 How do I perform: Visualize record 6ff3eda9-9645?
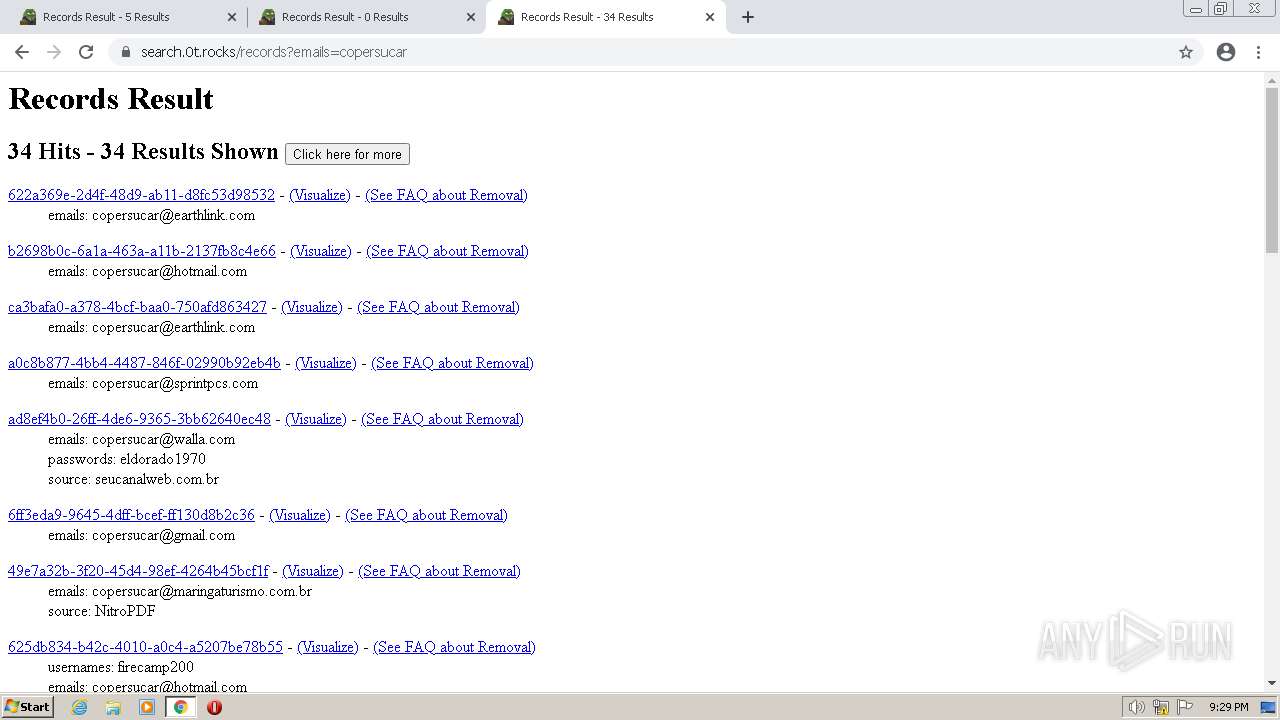(300, 515)
